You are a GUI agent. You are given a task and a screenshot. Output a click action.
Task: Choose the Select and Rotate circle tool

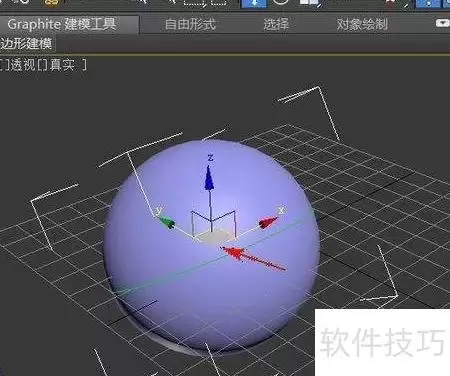click(x=281, y=2)
